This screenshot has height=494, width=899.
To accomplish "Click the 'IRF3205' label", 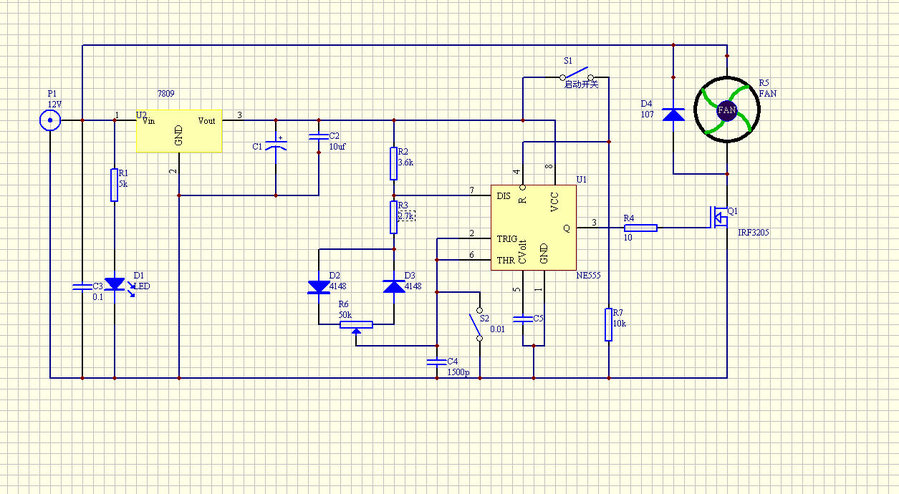I will pyautogui.click(x=753, y=233).
